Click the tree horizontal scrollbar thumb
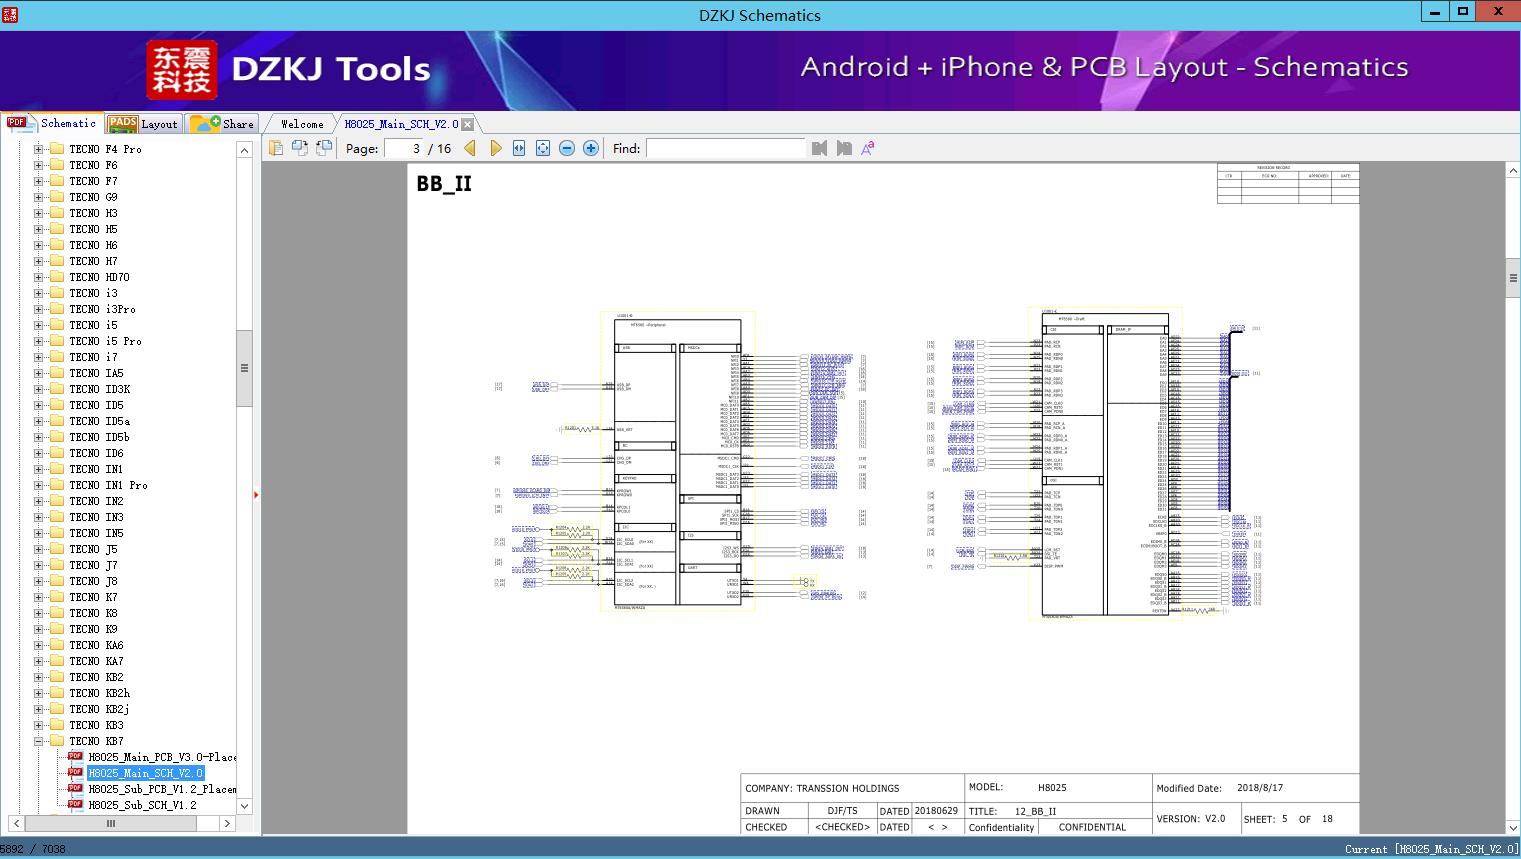 111,823
